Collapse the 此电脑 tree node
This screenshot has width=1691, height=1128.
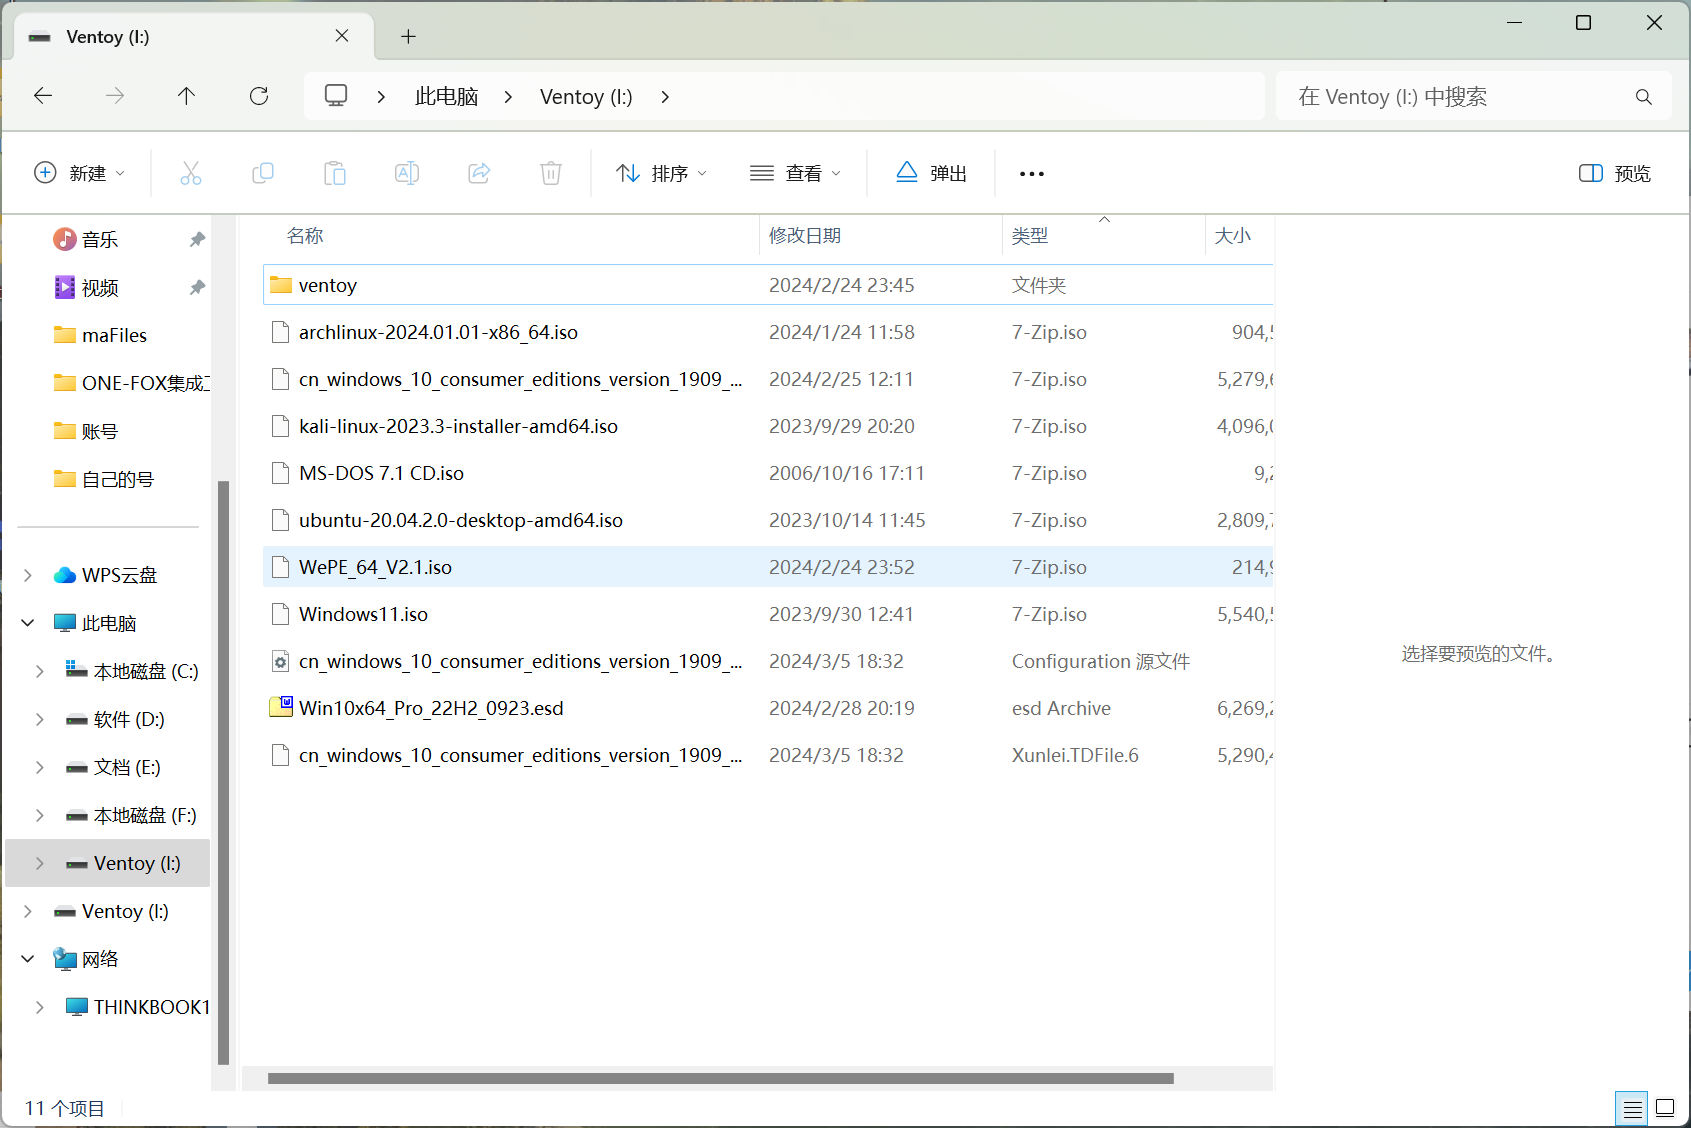coord(28,623)
